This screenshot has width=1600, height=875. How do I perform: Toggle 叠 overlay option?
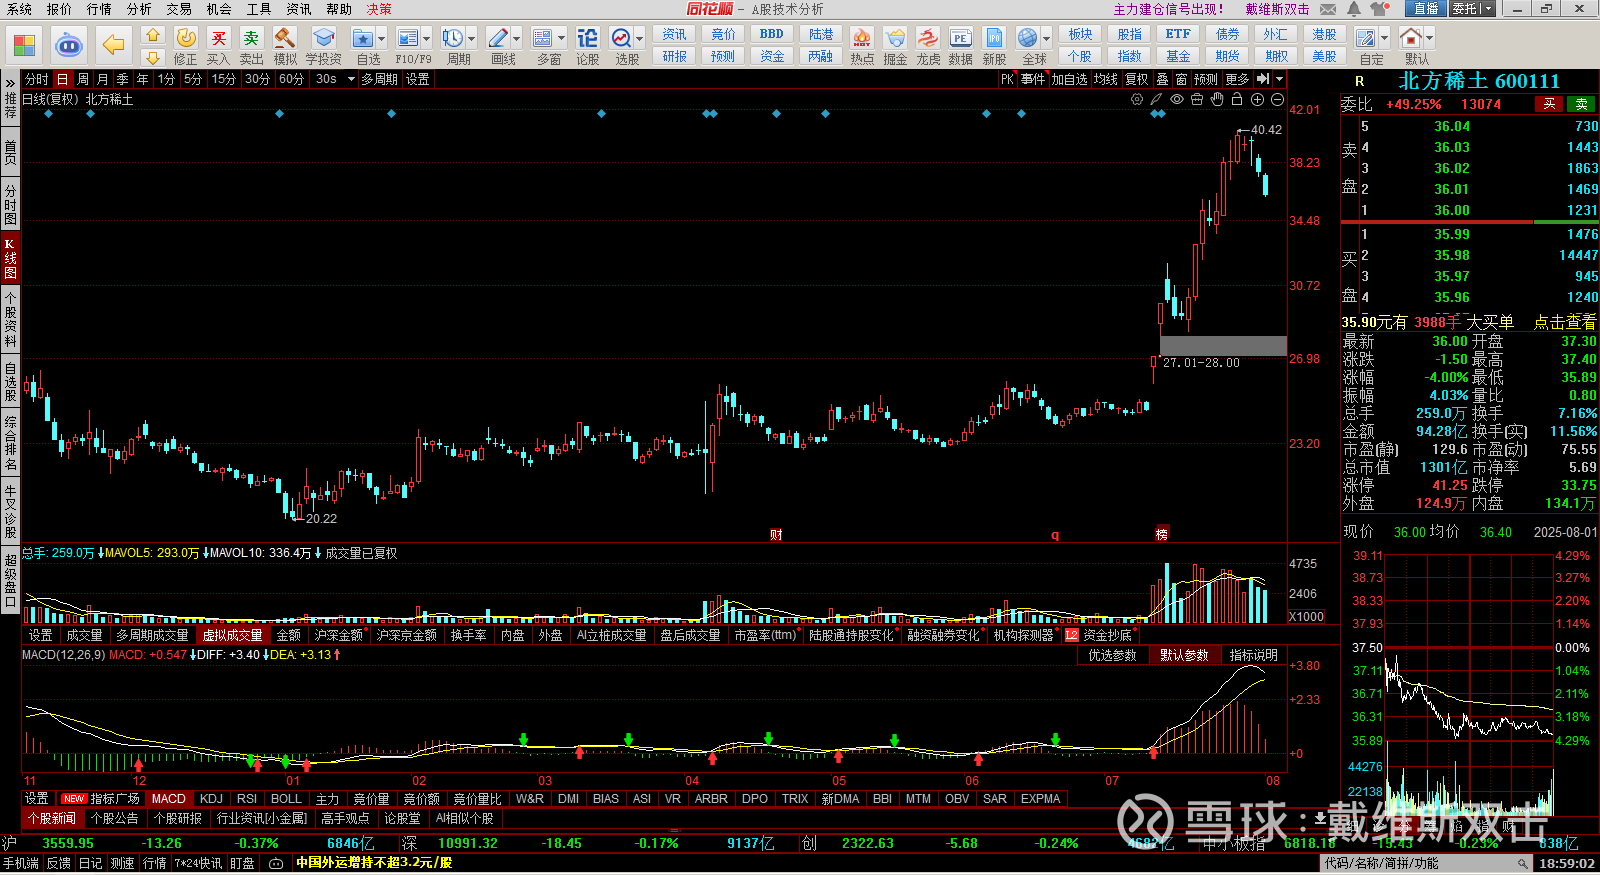pyautogui.click(x=1162, y=79)
